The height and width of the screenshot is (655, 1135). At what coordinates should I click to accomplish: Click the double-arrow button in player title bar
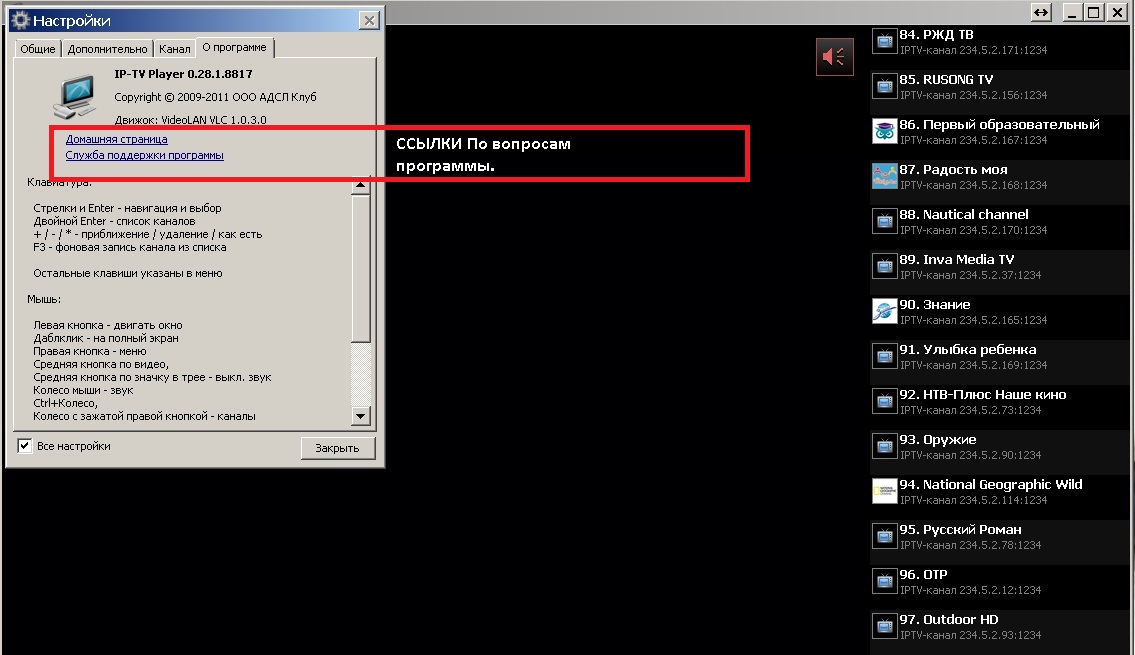click(1041, 12)
